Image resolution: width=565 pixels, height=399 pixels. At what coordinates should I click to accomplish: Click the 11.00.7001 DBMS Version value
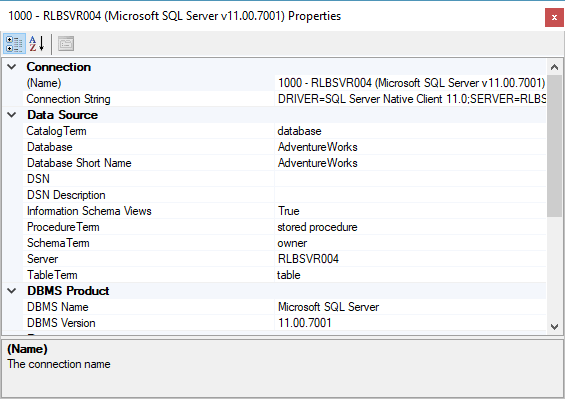(304, 323)
